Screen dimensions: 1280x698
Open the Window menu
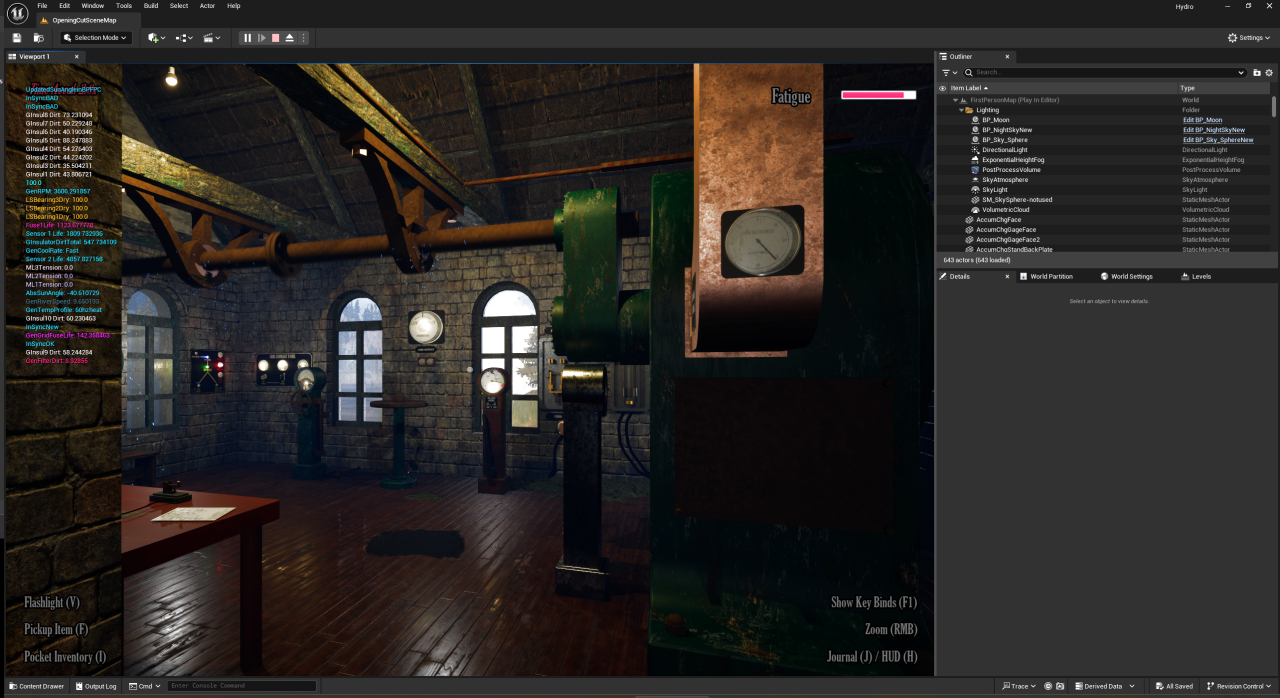(x=92, y=6)
